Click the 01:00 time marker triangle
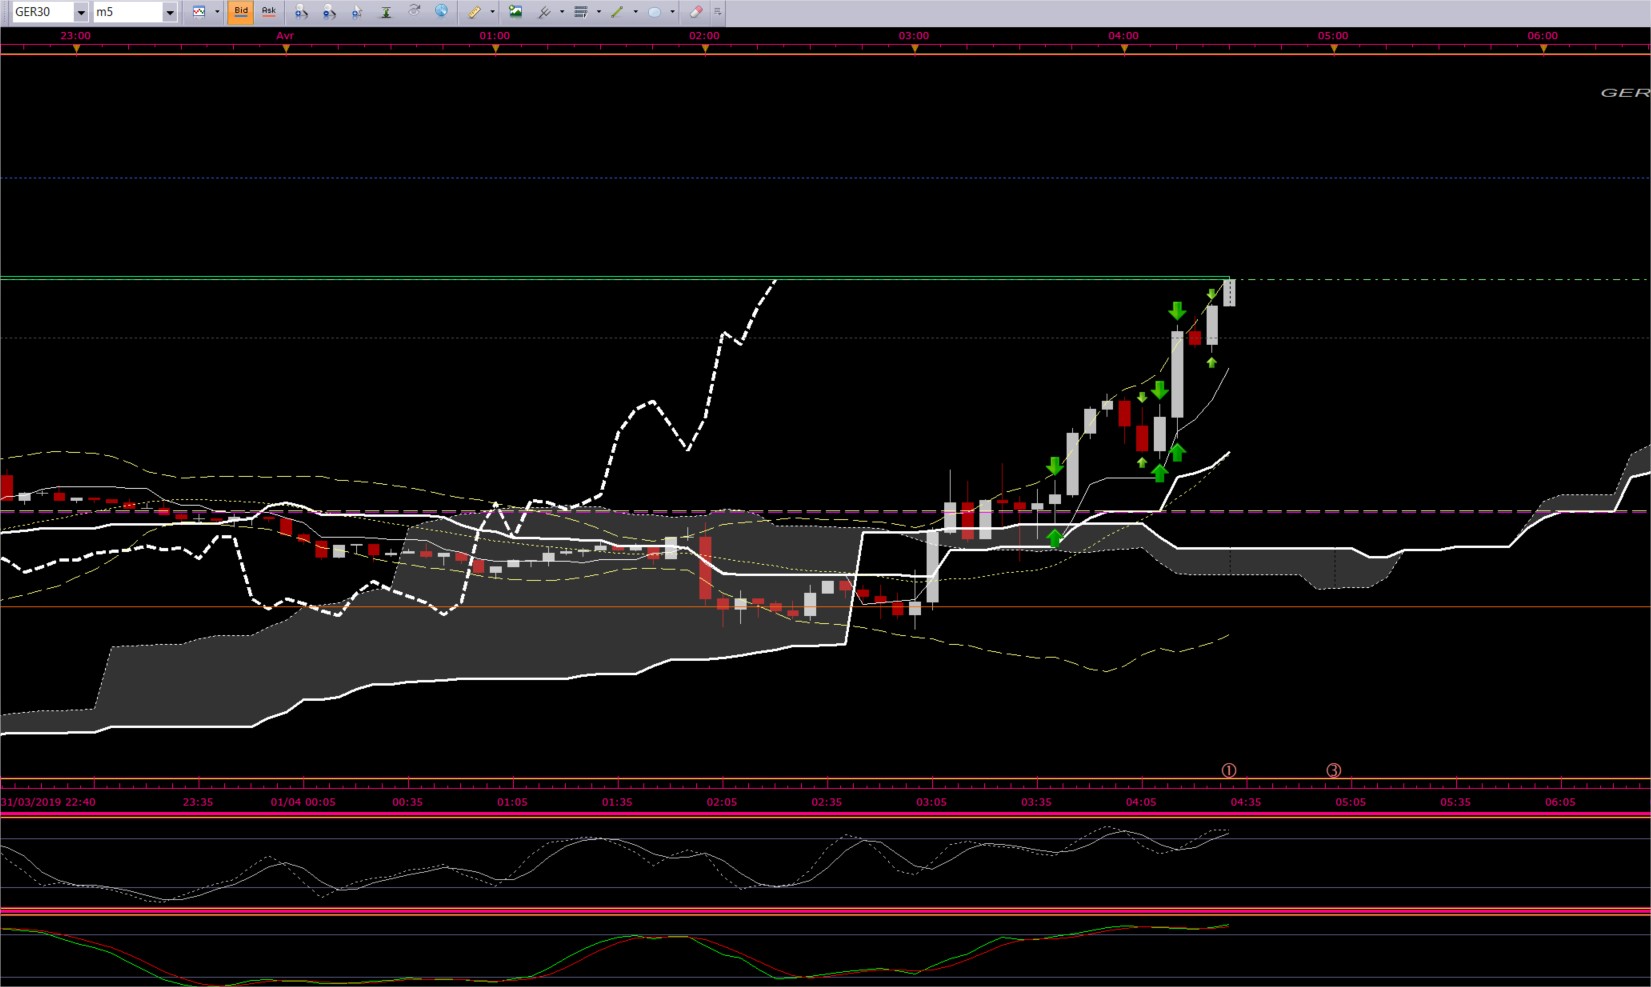Viewport: 1651px width, 987px height. (496, 48)
